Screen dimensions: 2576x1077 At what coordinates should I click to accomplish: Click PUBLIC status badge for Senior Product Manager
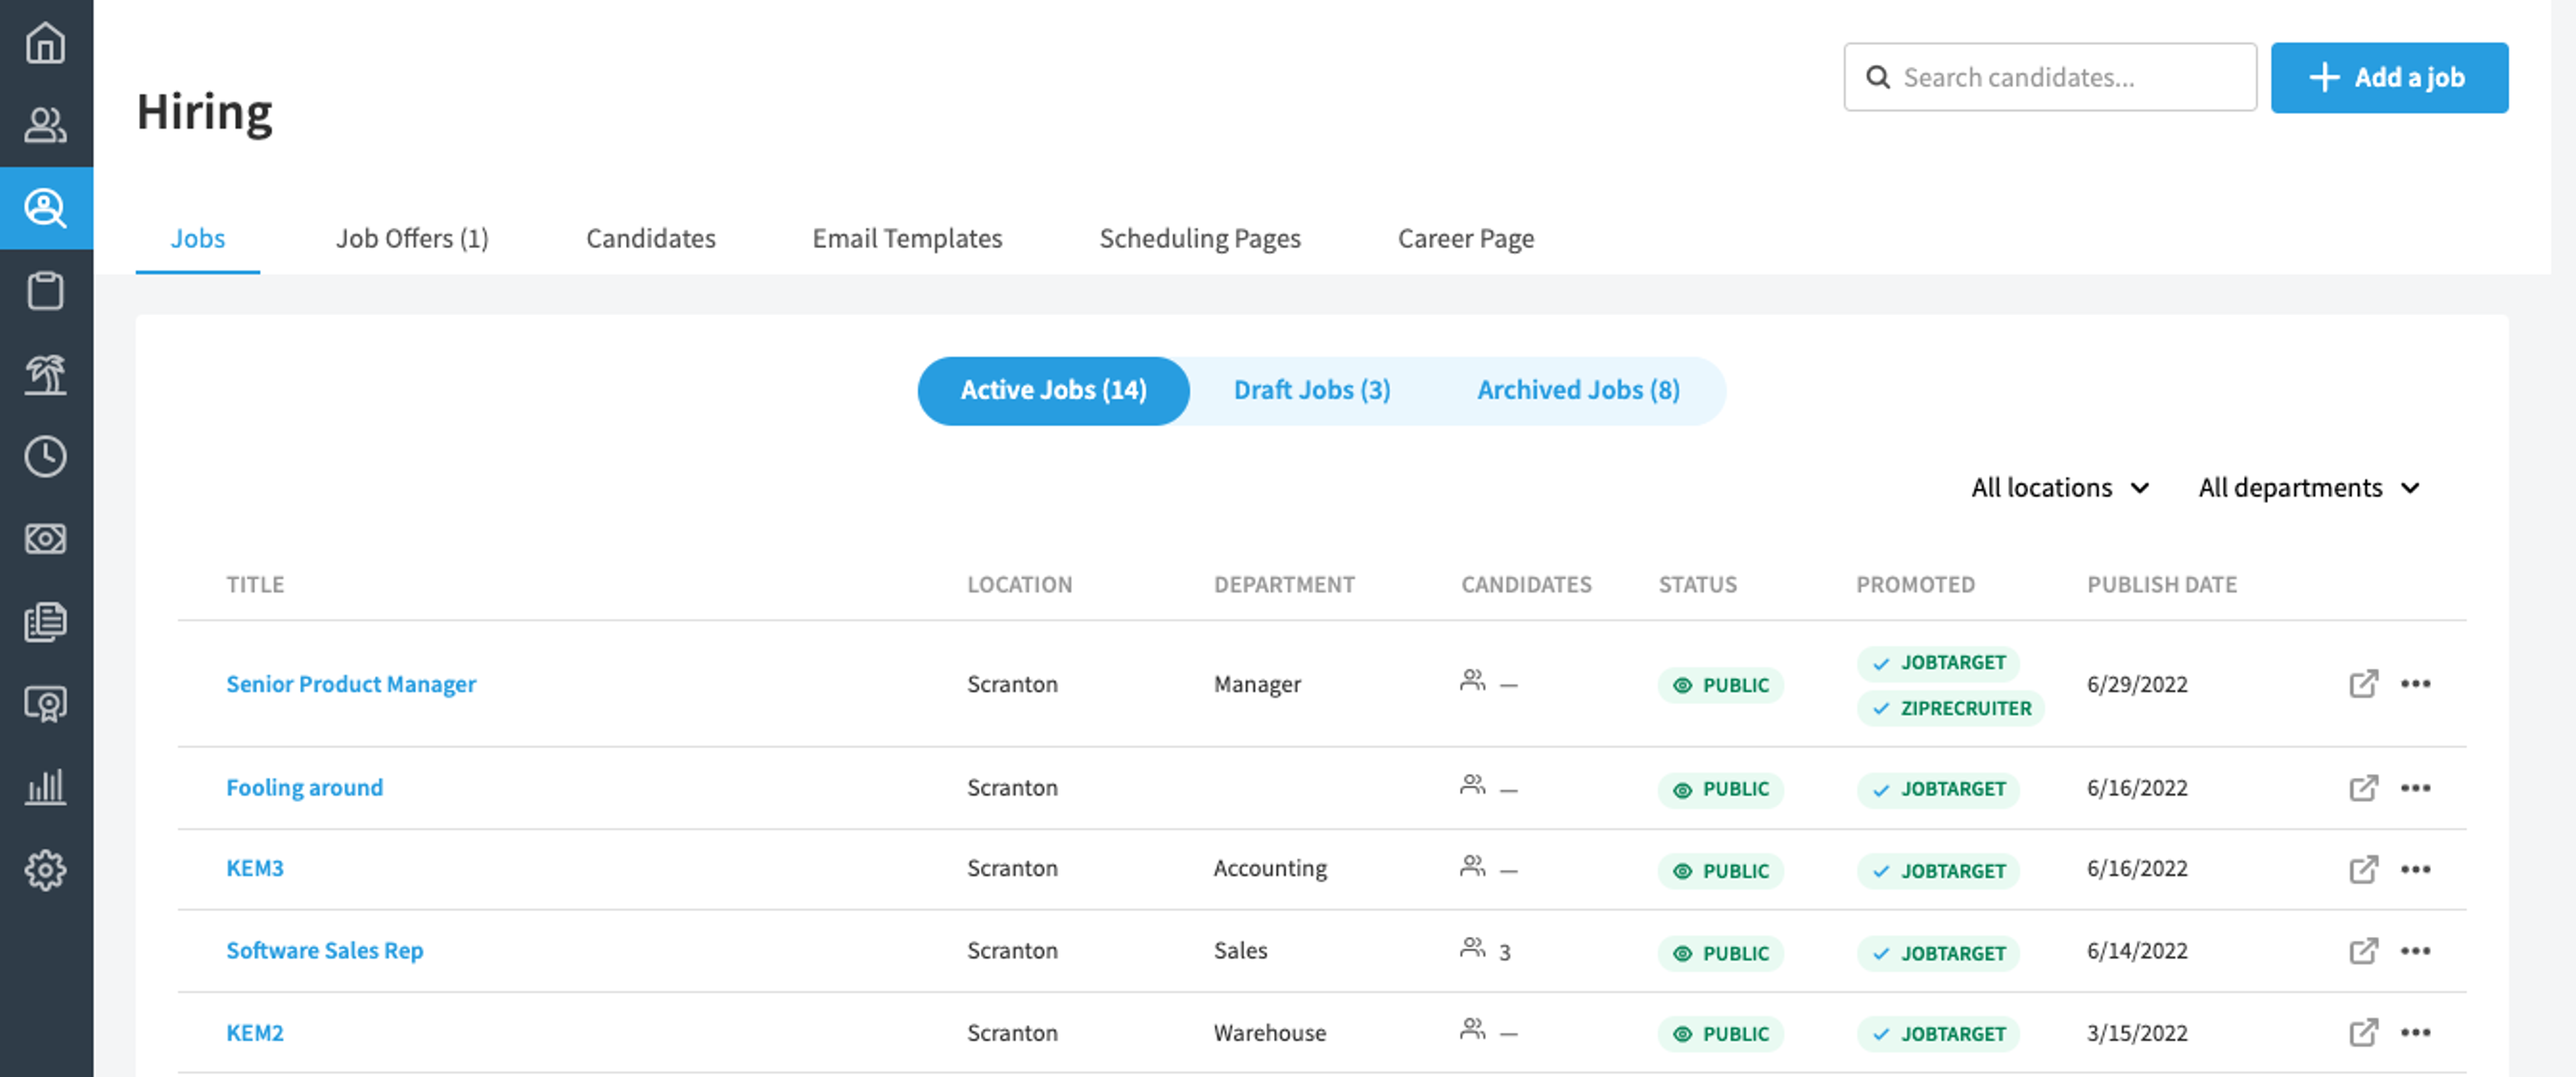pyautogui.click(x=1720, y=685)
